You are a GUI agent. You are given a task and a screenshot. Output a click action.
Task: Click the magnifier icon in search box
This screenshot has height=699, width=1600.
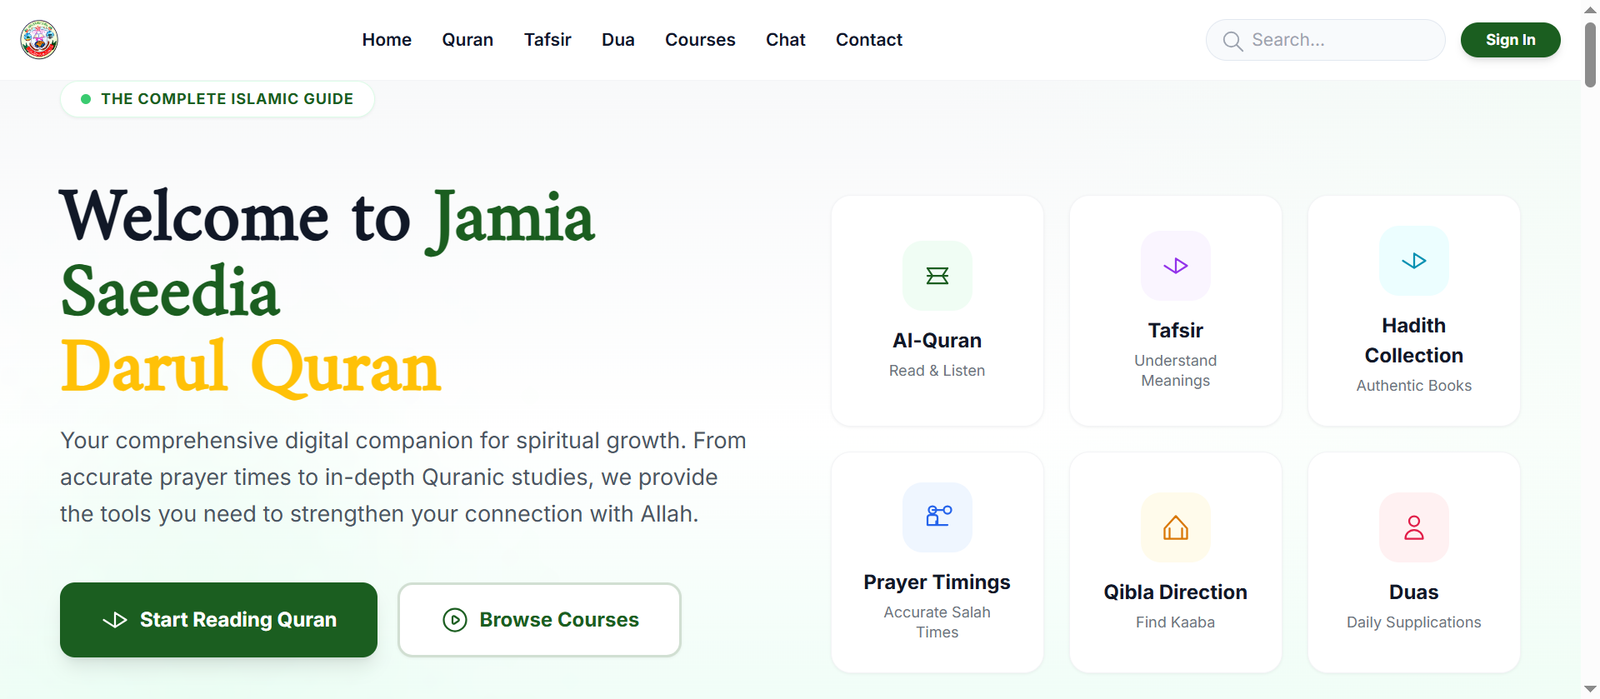[x=1233, y=41]
